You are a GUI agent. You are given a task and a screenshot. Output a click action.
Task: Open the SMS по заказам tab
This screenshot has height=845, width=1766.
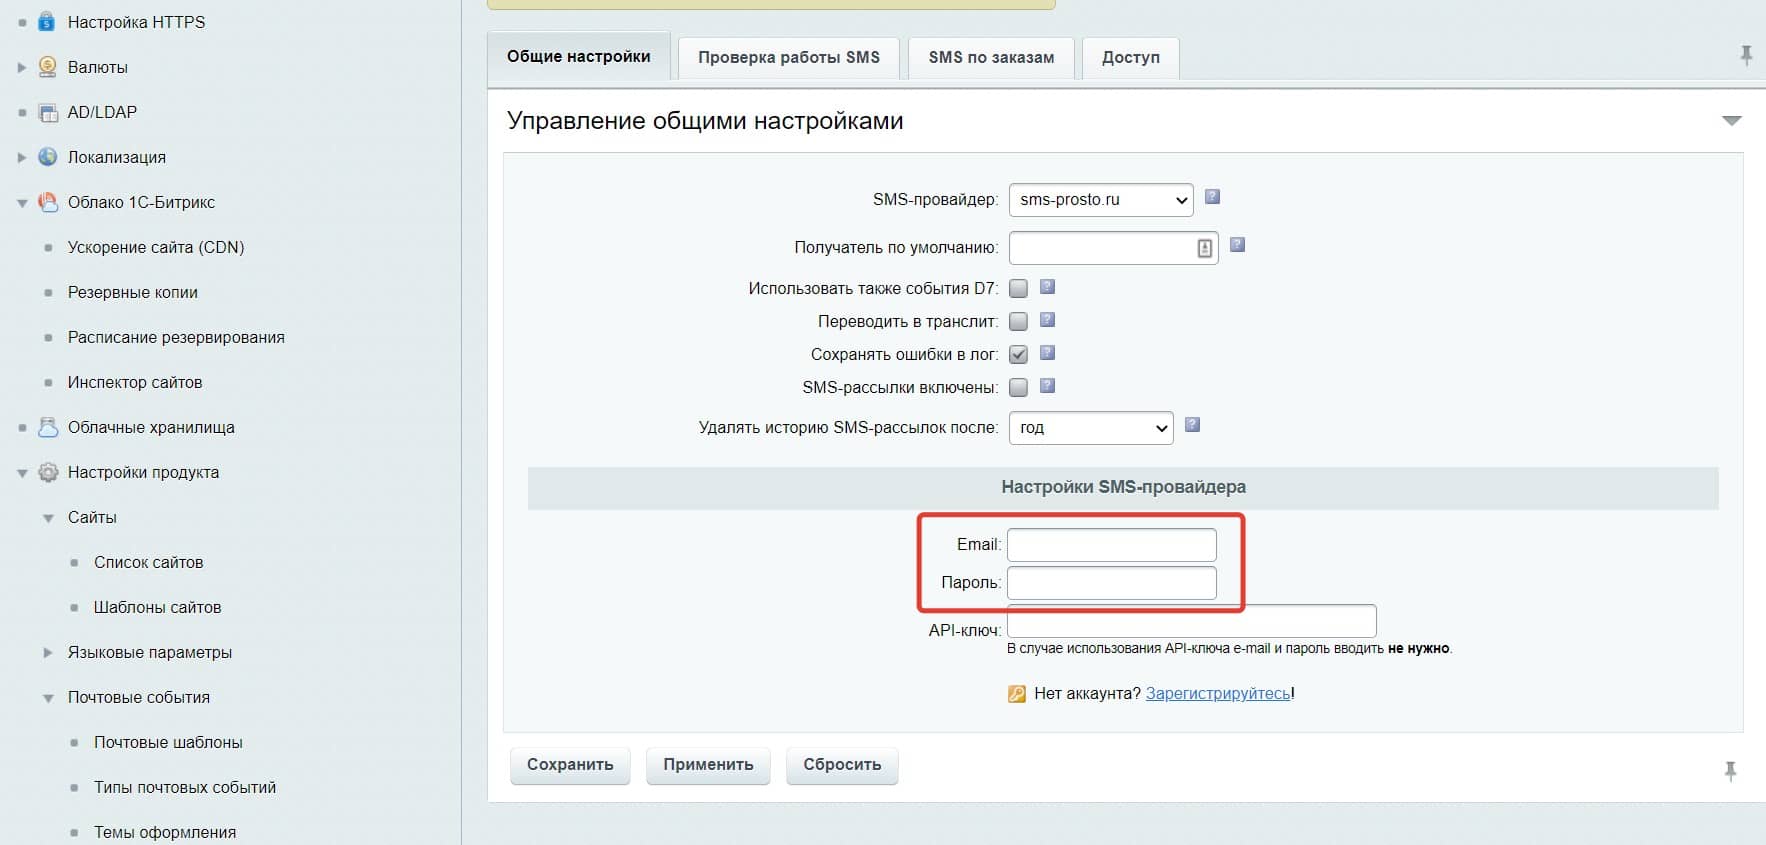point(991,58)
